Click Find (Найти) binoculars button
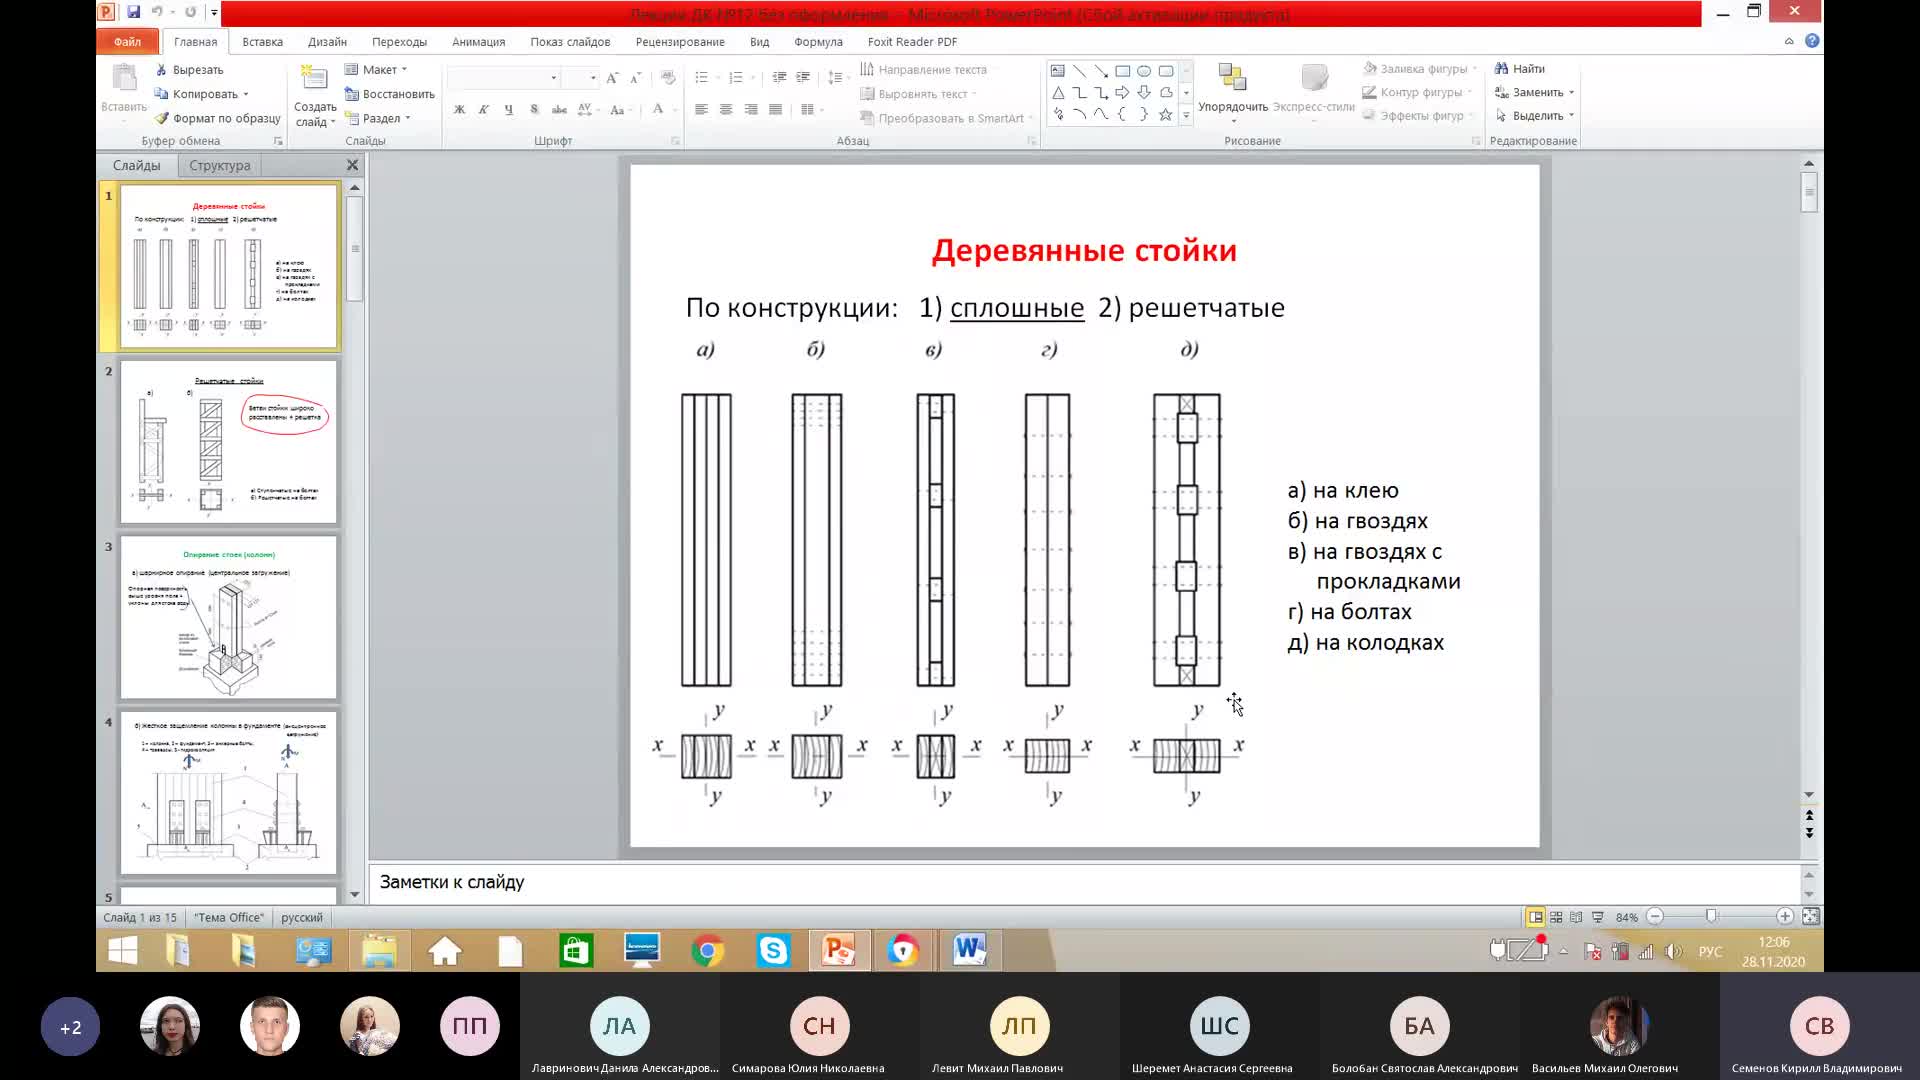The height and width of the screenshot is (1080, 1920). 1520,69
